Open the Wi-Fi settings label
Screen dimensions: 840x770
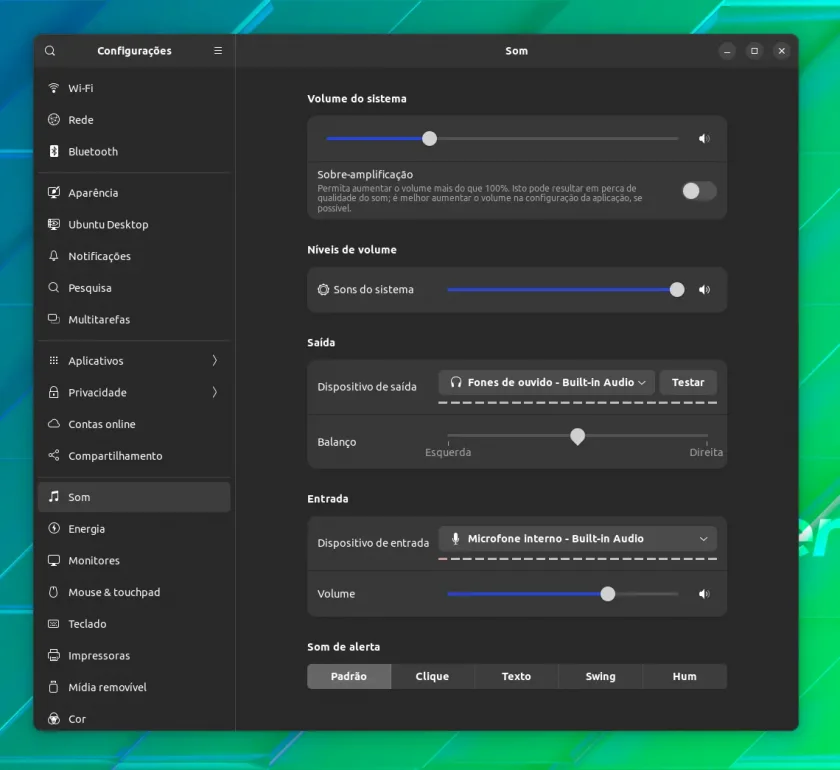click(x=81, y=88)
